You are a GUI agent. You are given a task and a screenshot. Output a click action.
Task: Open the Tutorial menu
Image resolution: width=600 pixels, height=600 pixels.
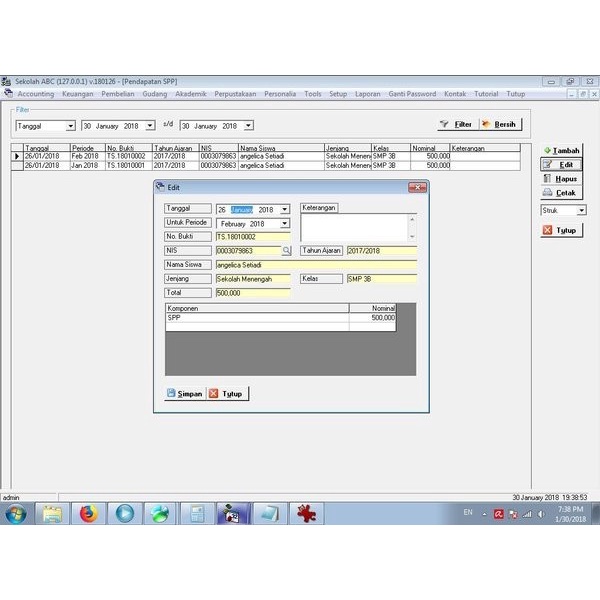coord(486,94)
